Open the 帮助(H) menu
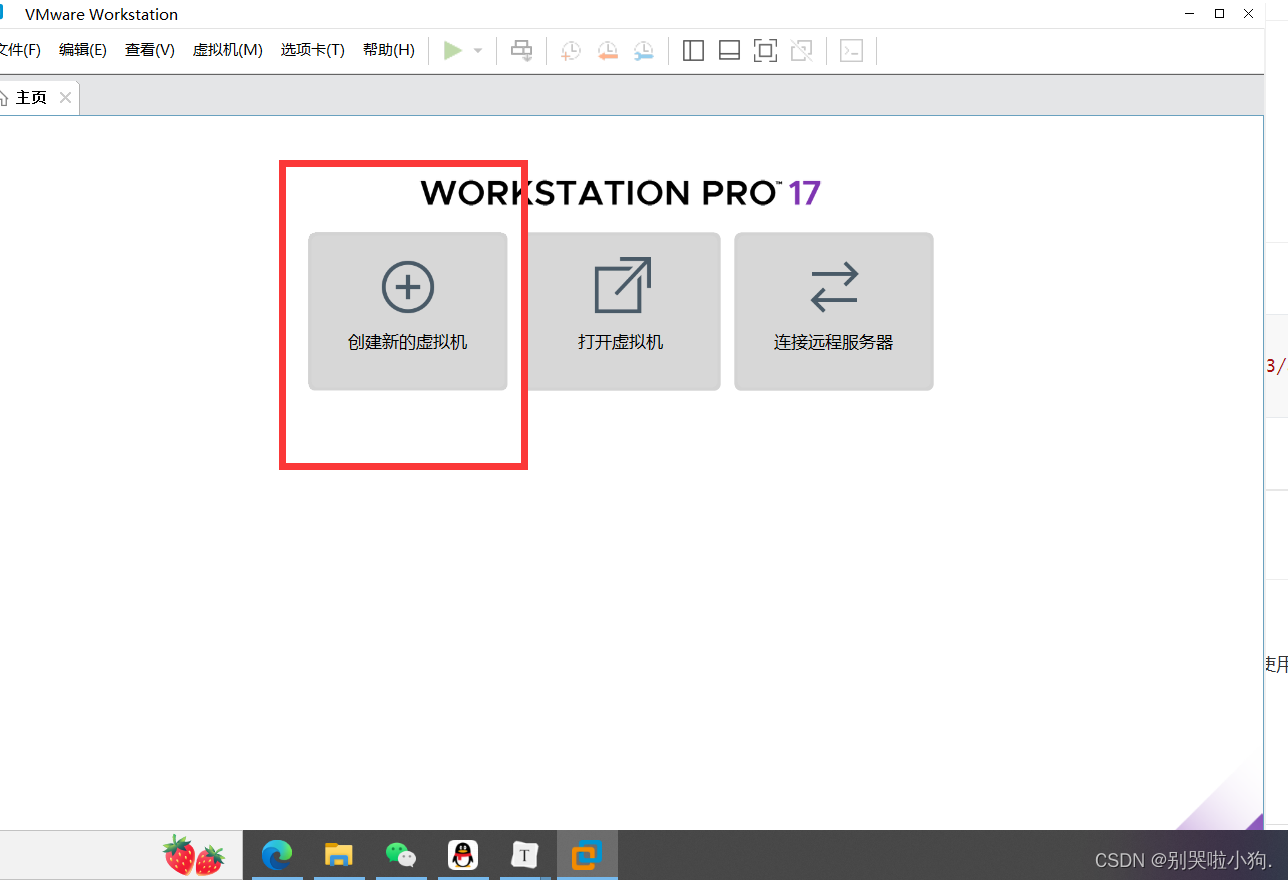 click(389, 50)
